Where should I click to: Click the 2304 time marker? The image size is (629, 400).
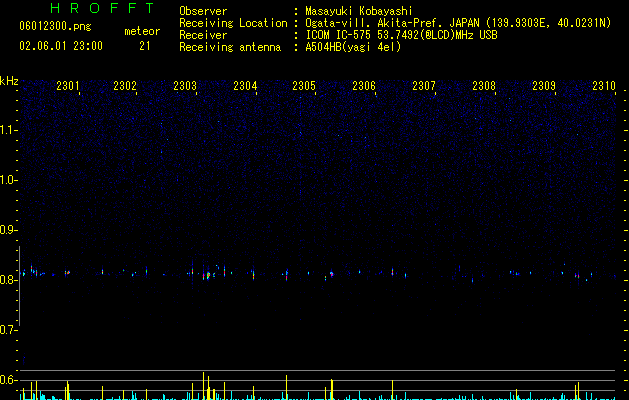245,86
